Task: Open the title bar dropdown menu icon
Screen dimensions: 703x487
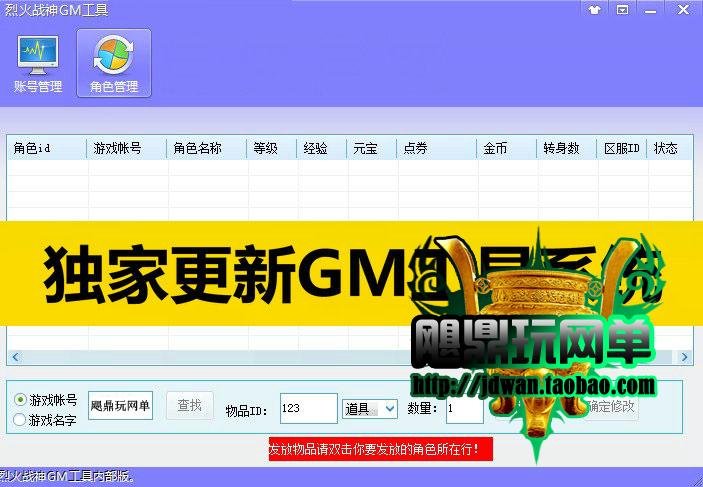Action: (x=622, y=9)
